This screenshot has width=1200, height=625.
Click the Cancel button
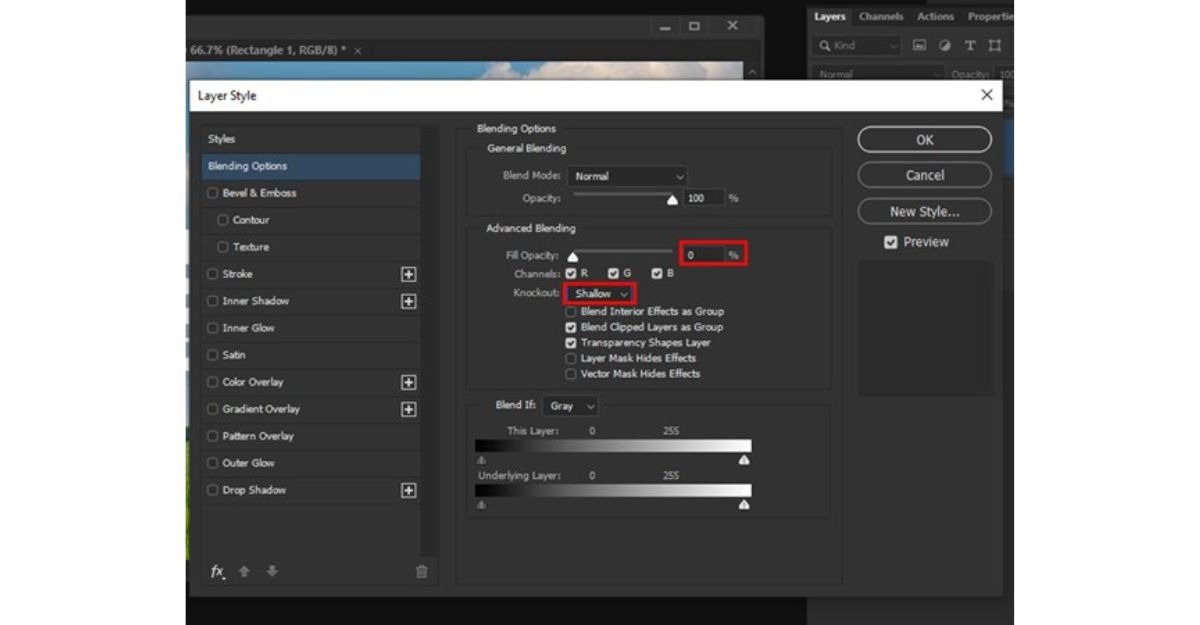[925, 175]
